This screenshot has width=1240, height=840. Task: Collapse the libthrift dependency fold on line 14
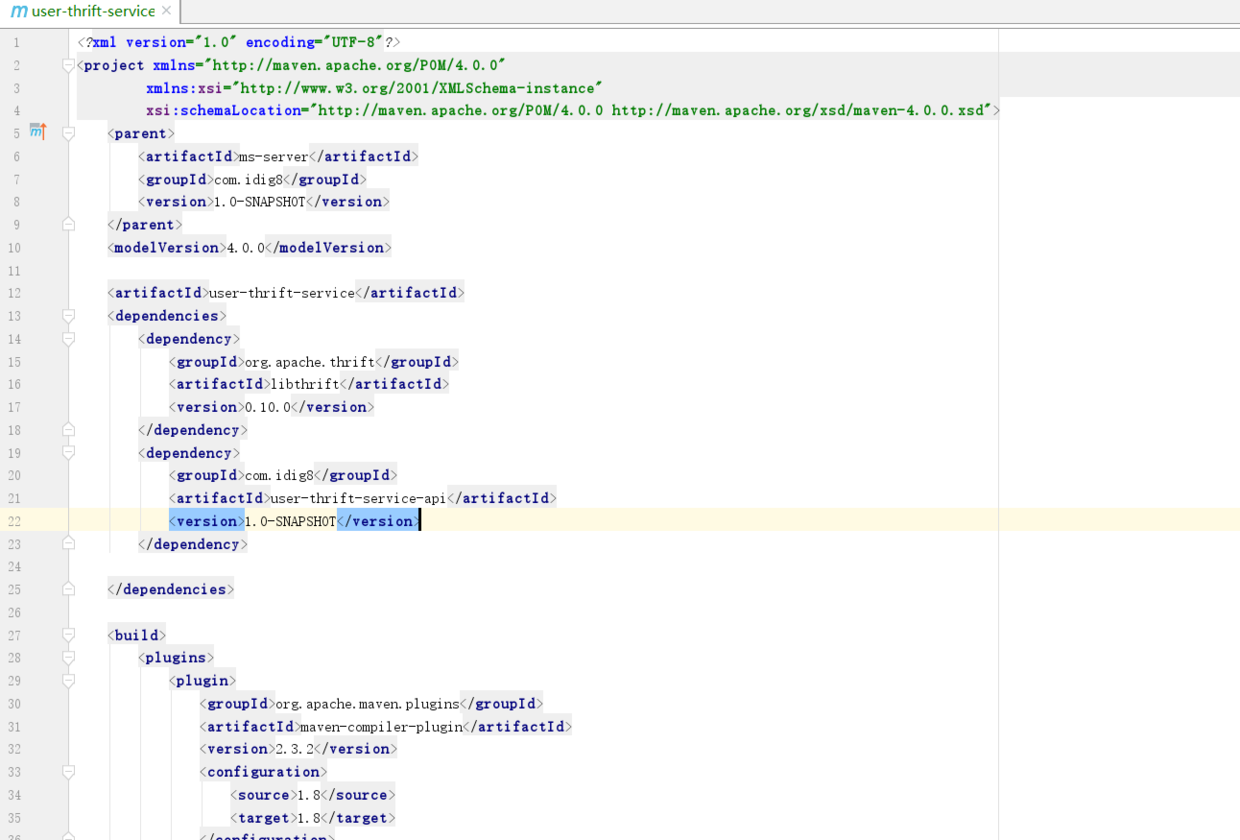68,339
